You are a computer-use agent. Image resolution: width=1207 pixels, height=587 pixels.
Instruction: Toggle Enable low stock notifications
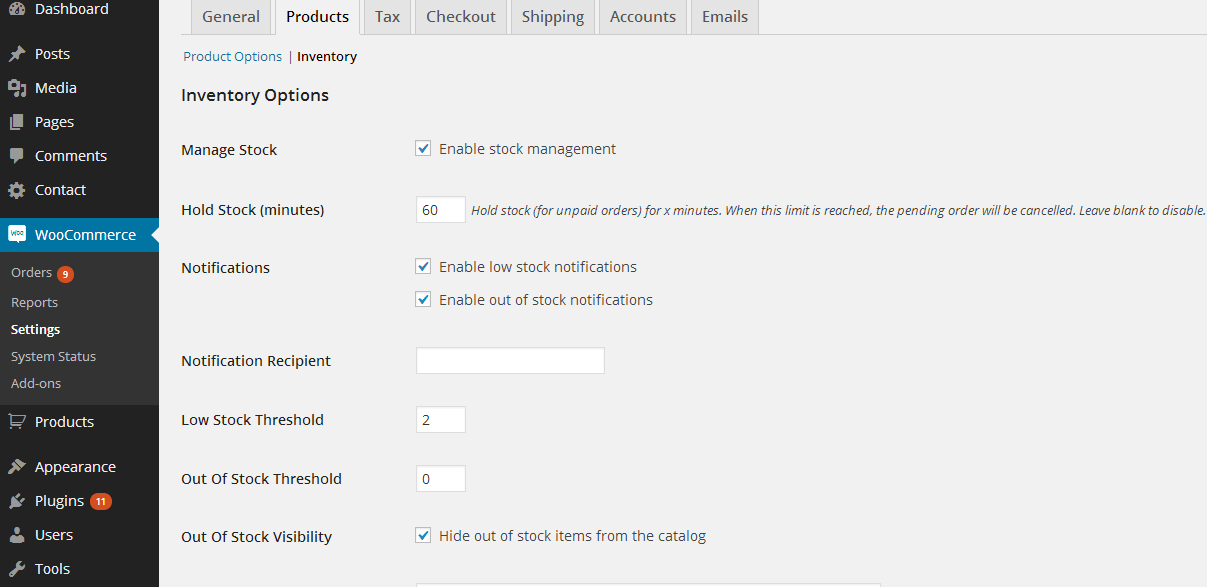point(423,267)
